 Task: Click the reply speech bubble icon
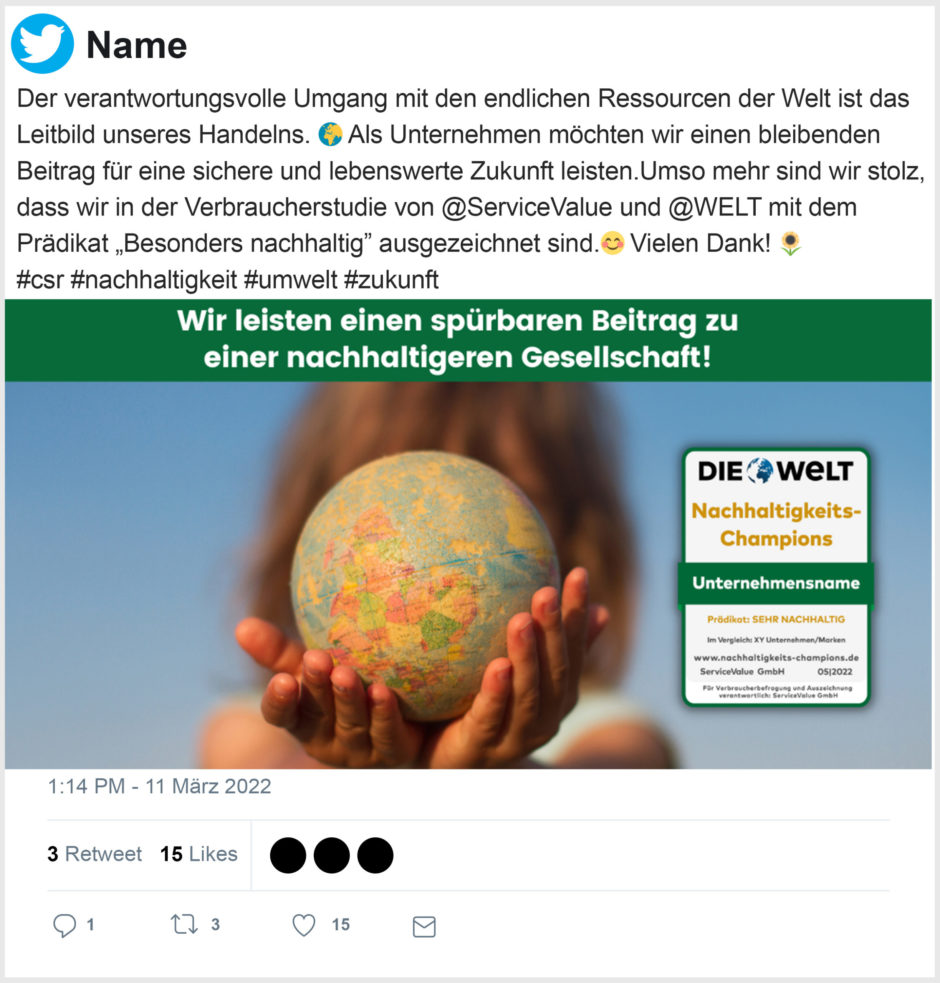(x=64, y=925)
